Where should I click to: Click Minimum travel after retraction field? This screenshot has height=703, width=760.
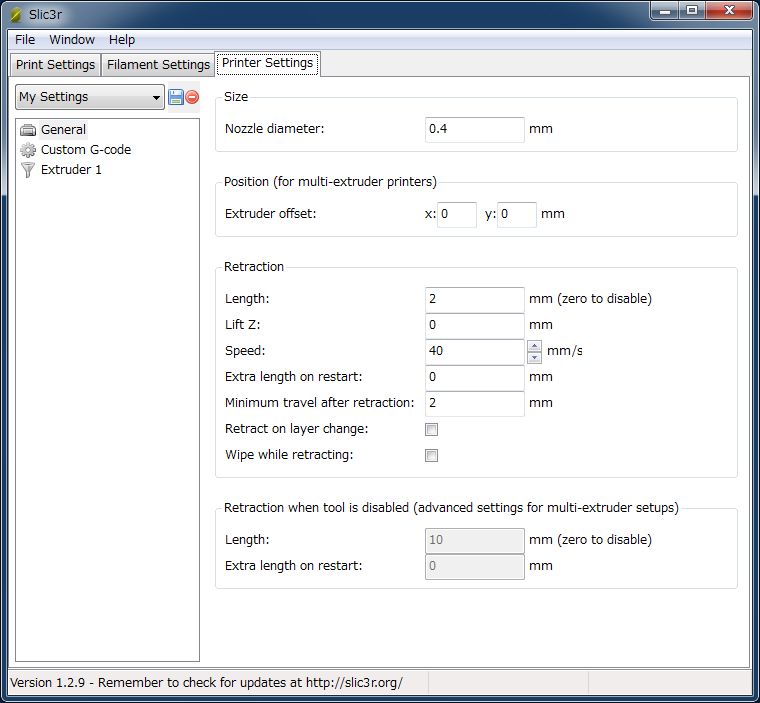click(475, 403)
